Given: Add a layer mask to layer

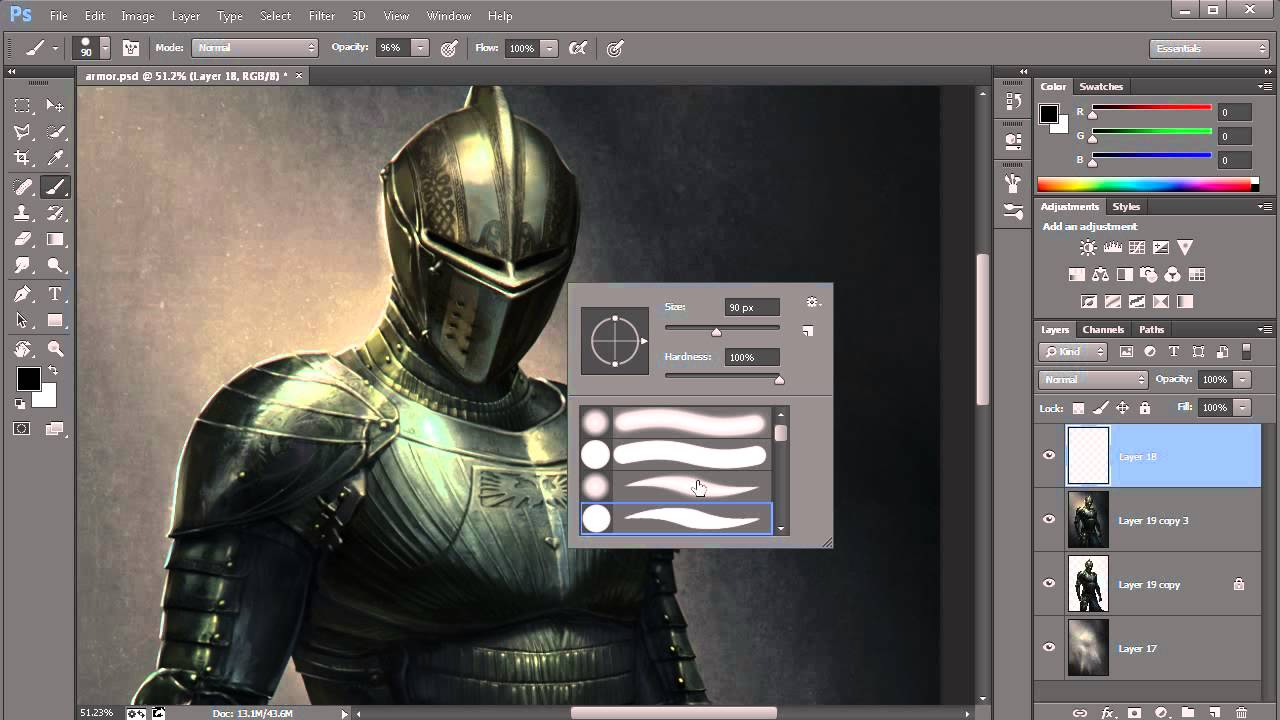Looking at the screenshot, I should click(1134, 713).
